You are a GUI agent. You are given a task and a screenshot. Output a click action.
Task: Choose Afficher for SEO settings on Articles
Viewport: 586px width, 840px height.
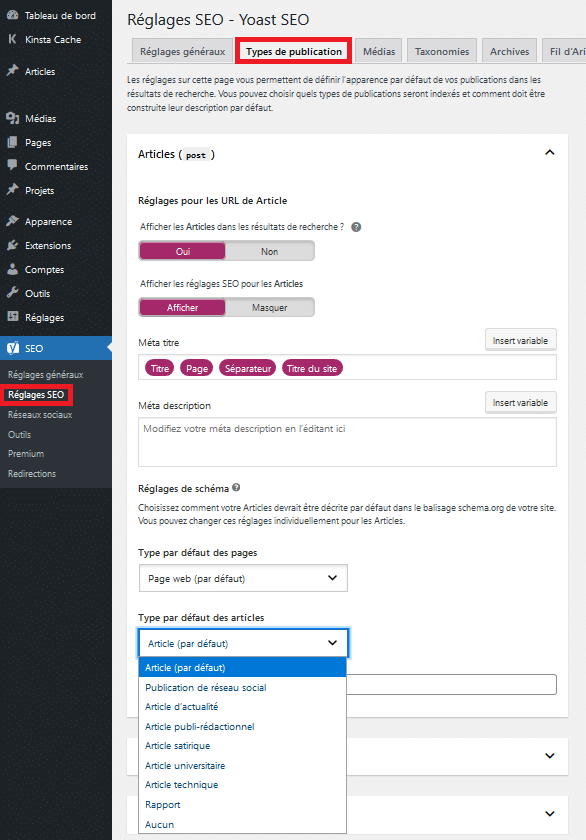(183, 308)
